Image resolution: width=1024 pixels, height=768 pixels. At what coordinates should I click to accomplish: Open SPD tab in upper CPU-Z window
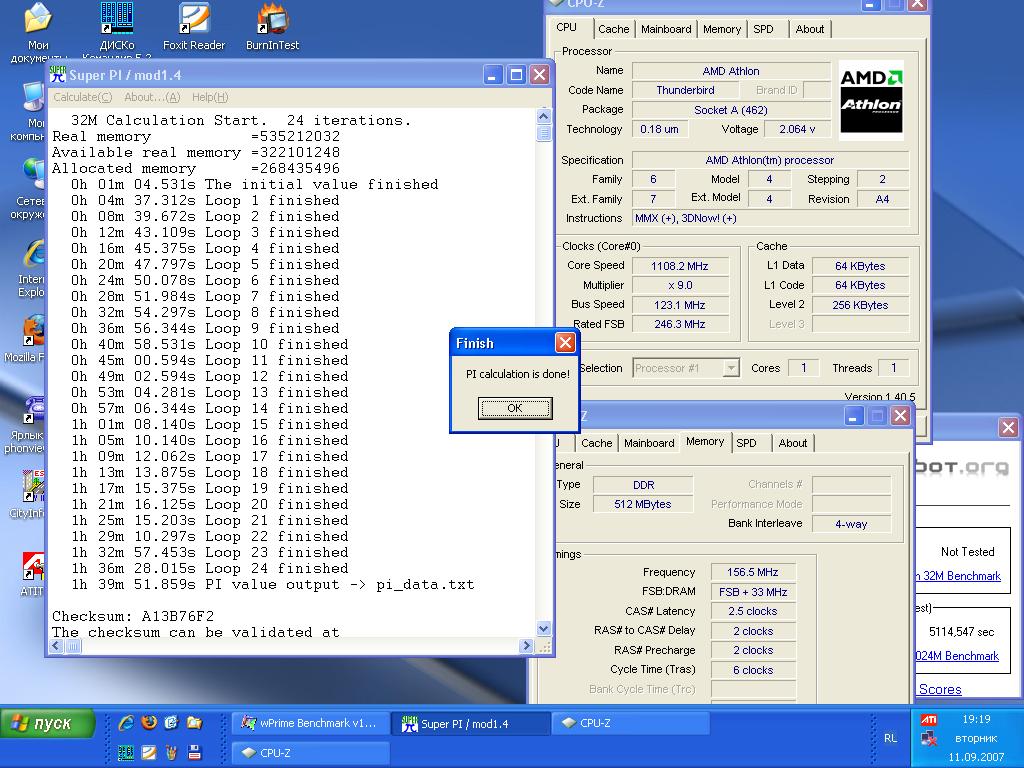pyautogui.click(x=763, y=29)
